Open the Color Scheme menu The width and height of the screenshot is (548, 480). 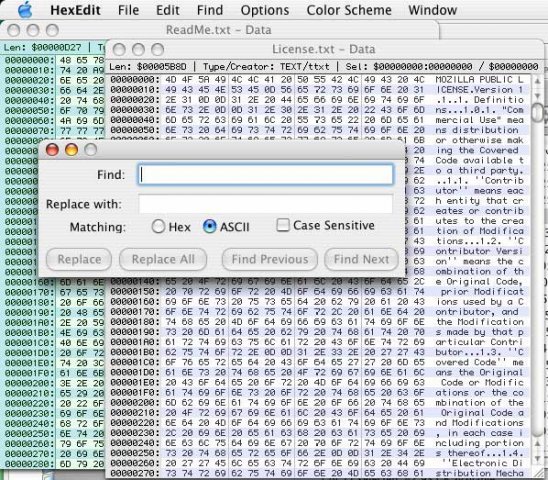pyautogui.click(x=349, y=10)
